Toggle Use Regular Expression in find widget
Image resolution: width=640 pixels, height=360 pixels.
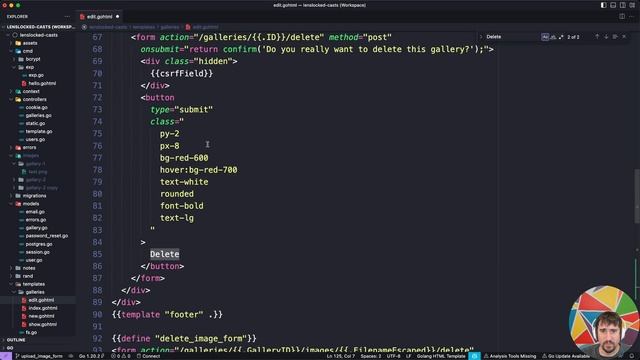[x=561, y=37]
